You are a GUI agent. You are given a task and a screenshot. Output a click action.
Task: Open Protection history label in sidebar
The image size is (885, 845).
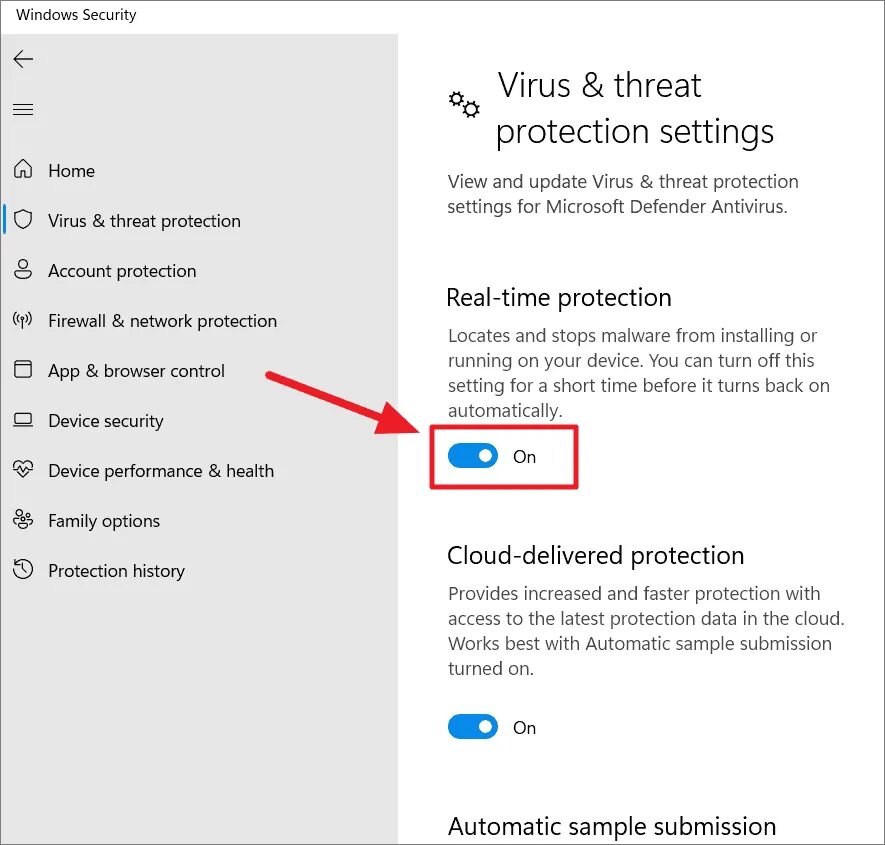tap(116, 571)
